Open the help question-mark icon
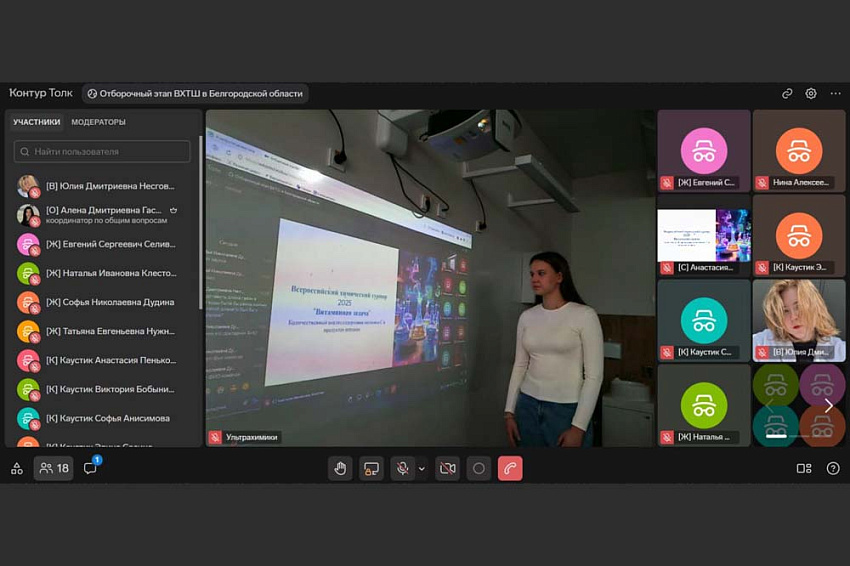Image resolution: width=850 pixels, height=566 pixels. coord(833,468)
